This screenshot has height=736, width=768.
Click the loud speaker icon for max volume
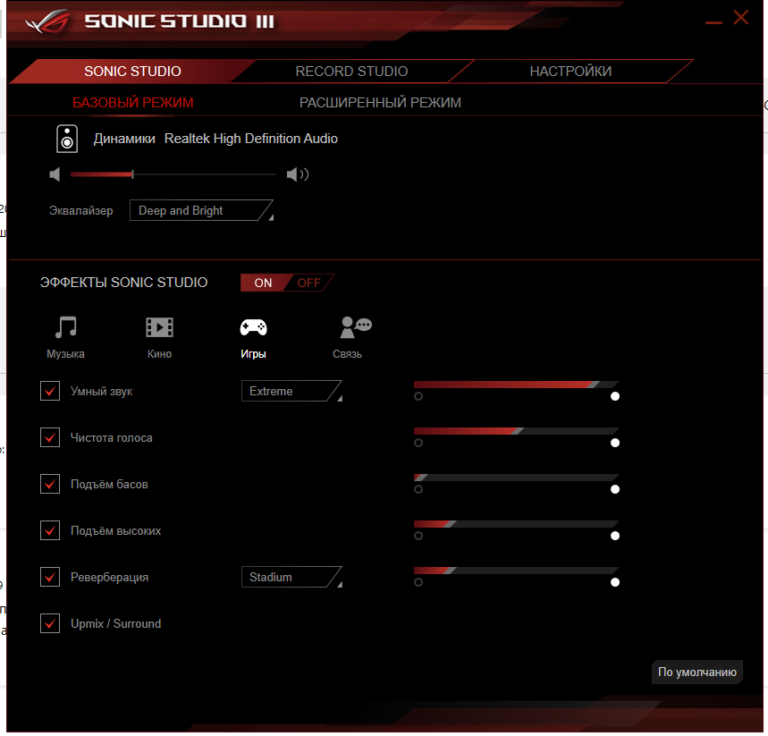pyautogui.click(x=297, y=175)
